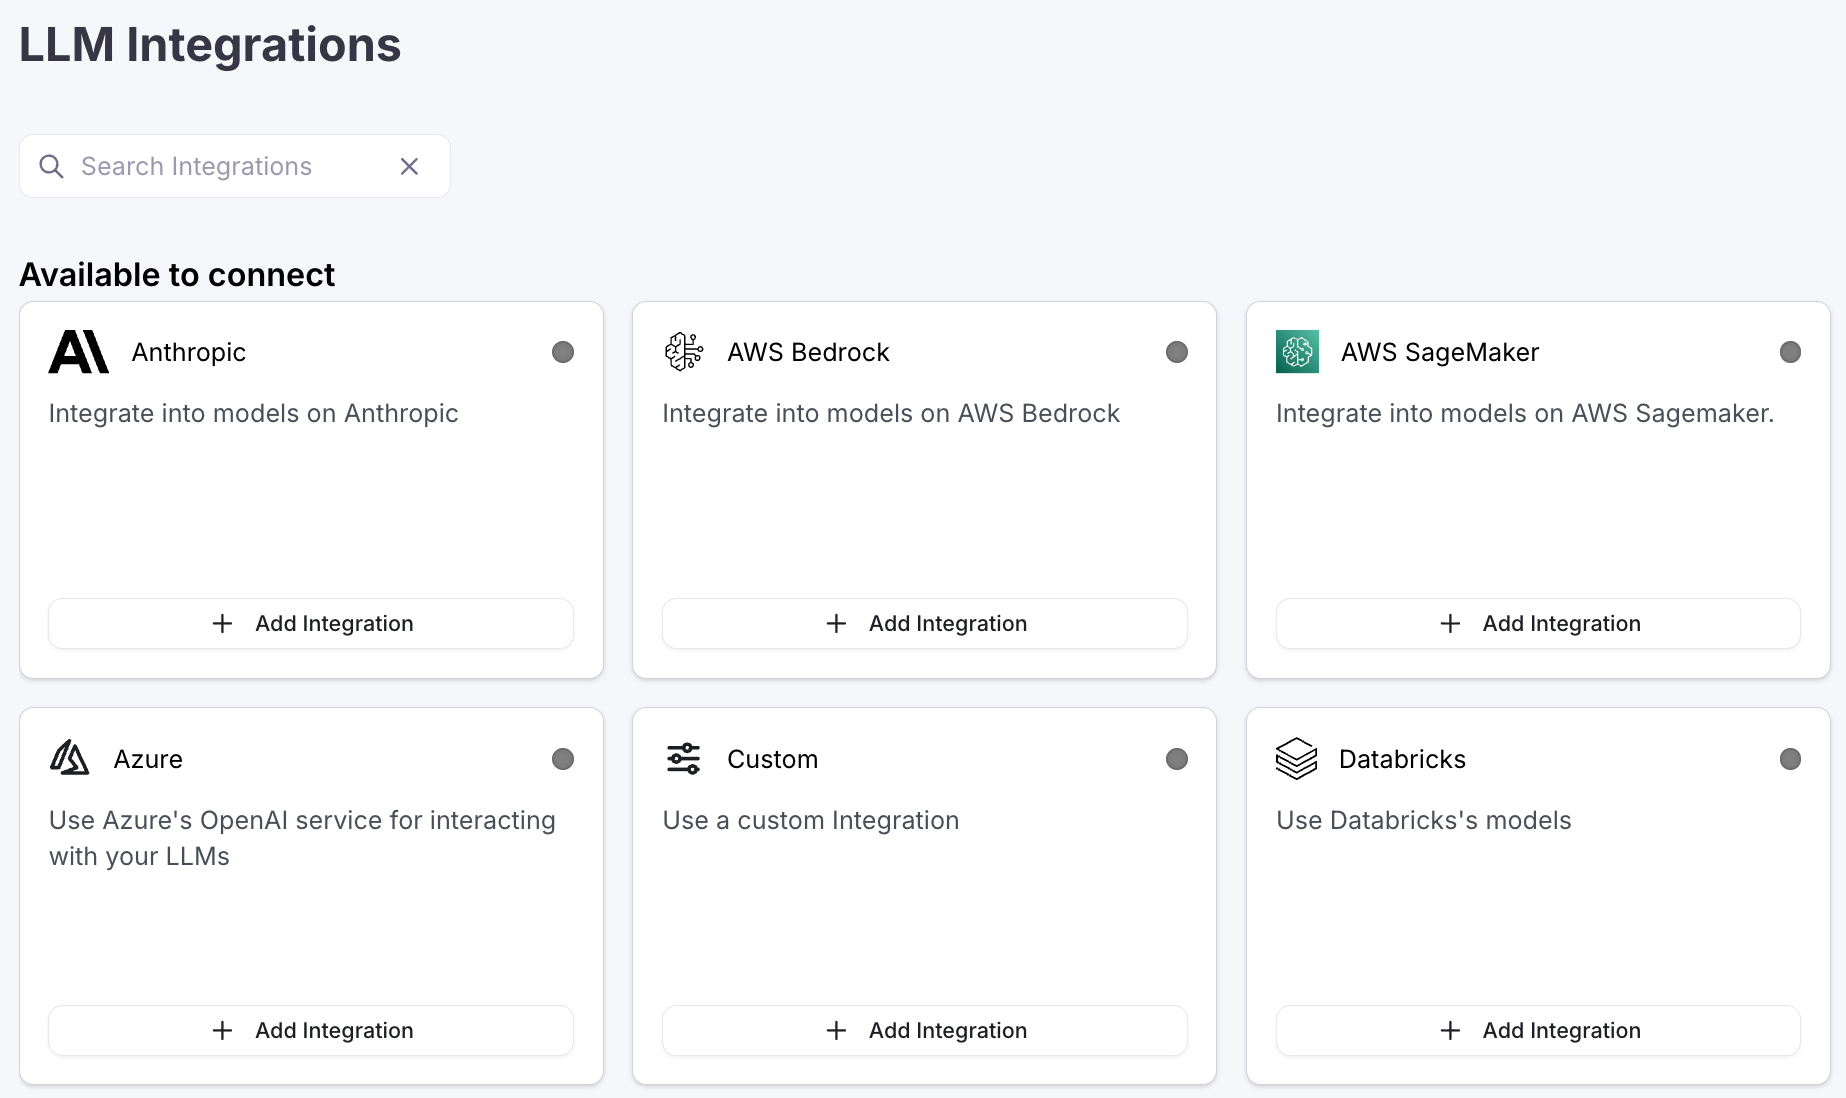This screenshot has height=1098, width=1846.
Task: Select the Databricks card title
Action: pos(1402,759)
